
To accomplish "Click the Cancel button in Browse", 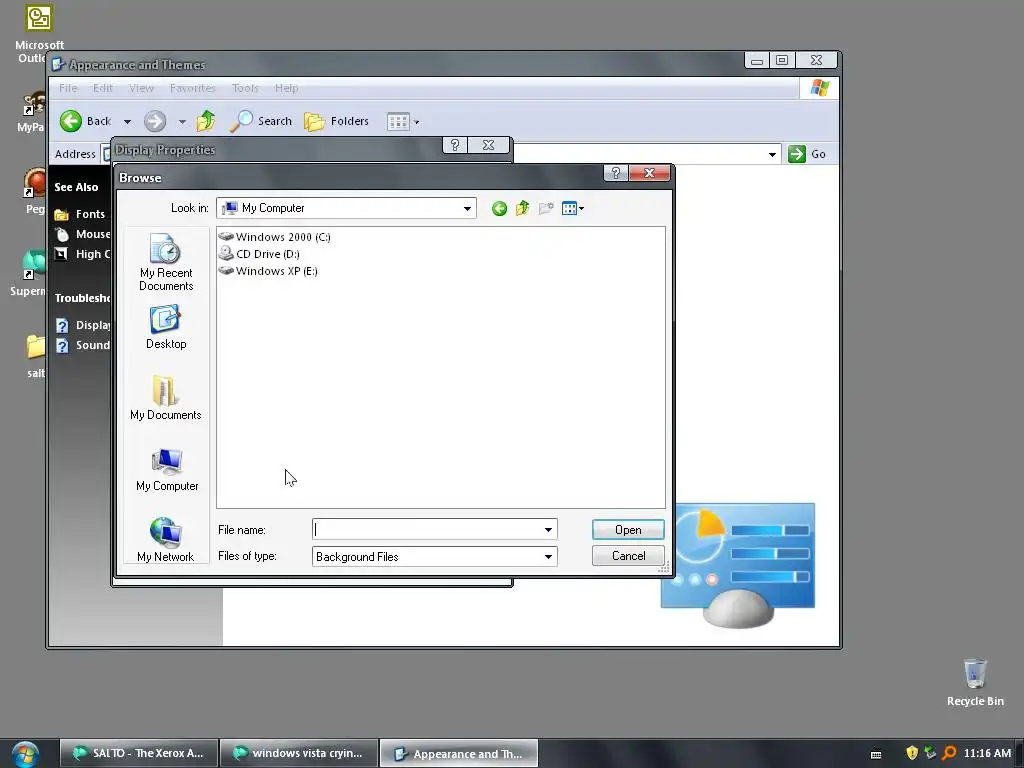I will tap(628, 556).
